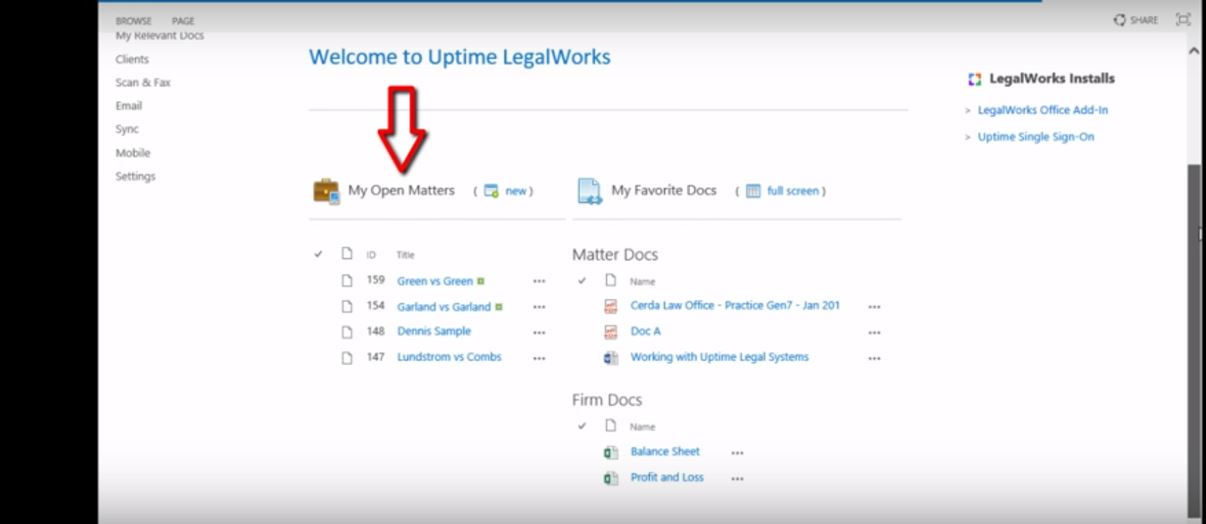Click the PDF icon for Doc A
1206x524 pixels.
[611, 332]
